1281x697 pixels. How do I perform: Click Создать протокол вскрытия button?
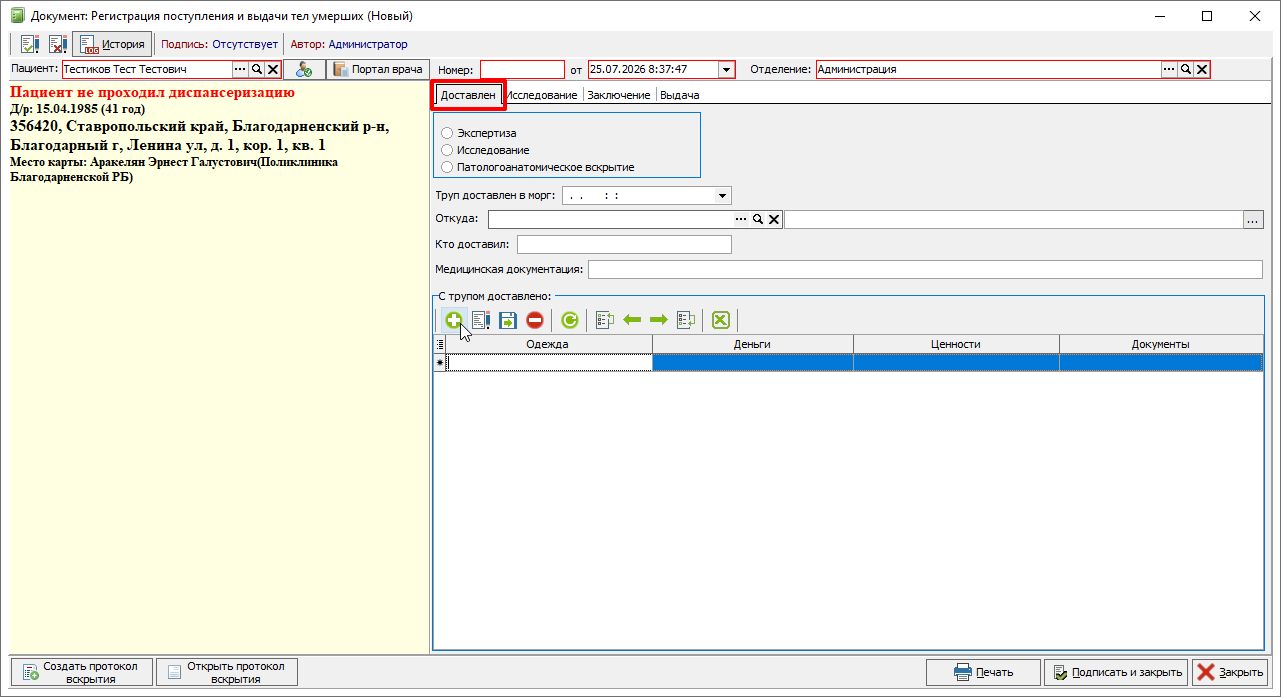[83, 672]
